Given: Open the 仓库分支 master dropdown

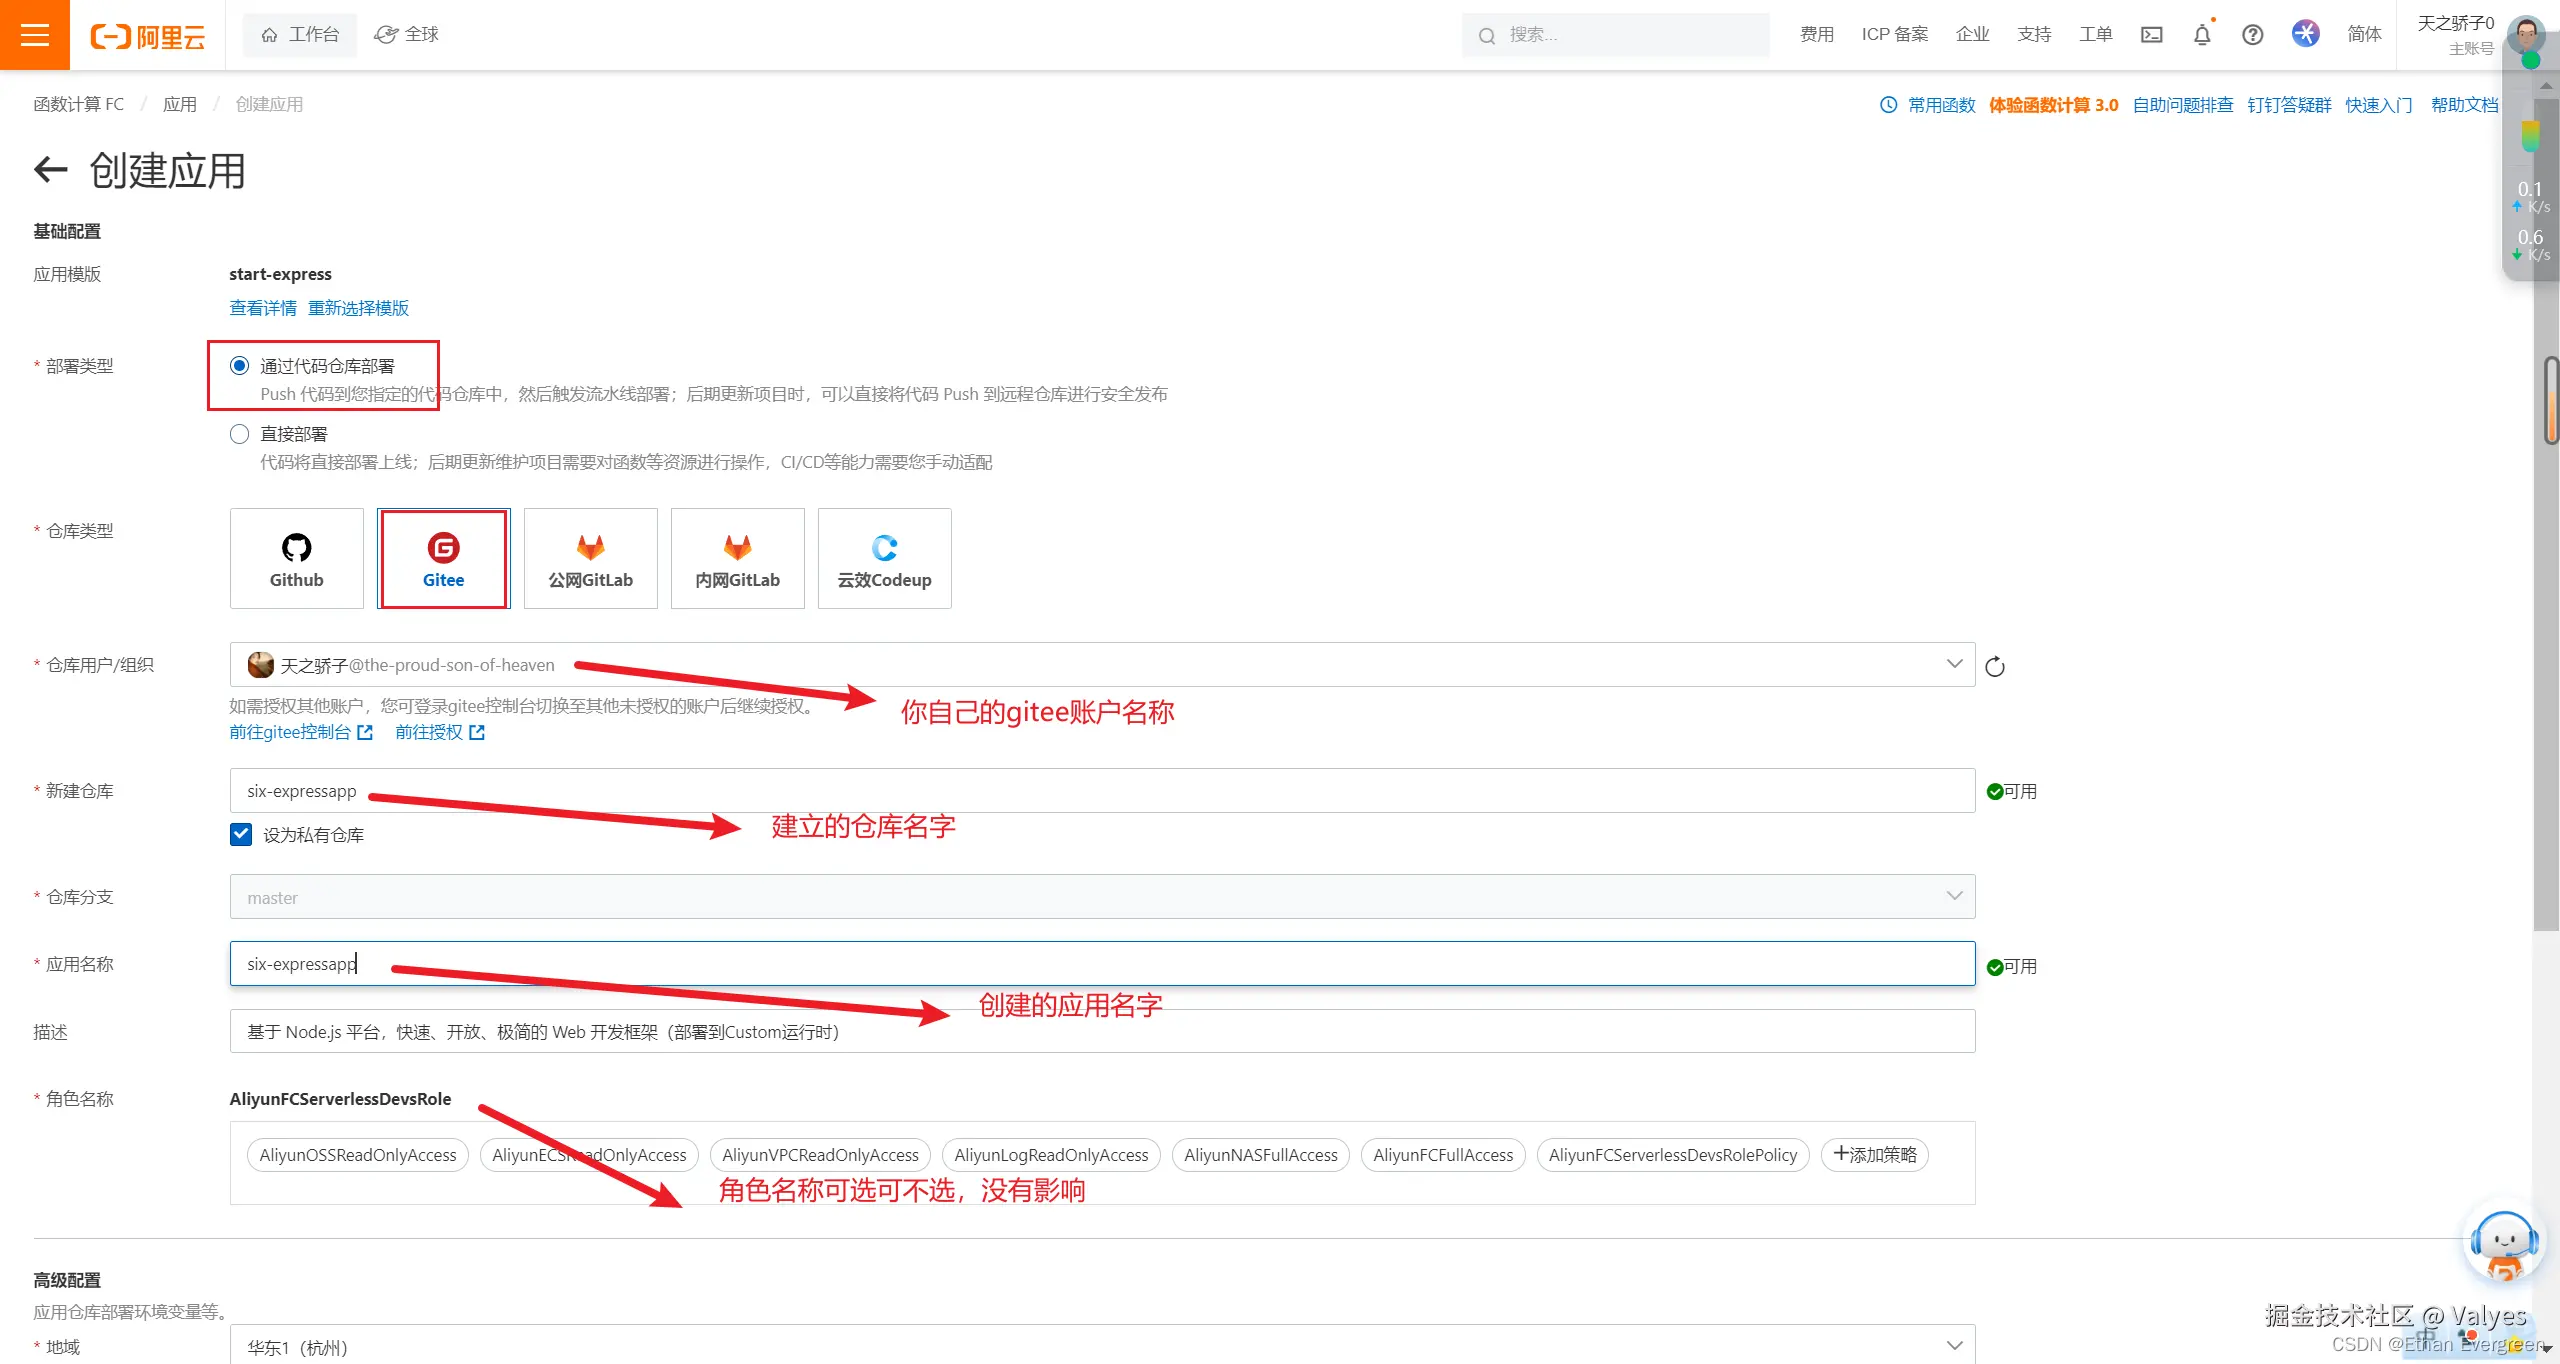Looking at the screenshot, I should click(x=1953, y=896).
